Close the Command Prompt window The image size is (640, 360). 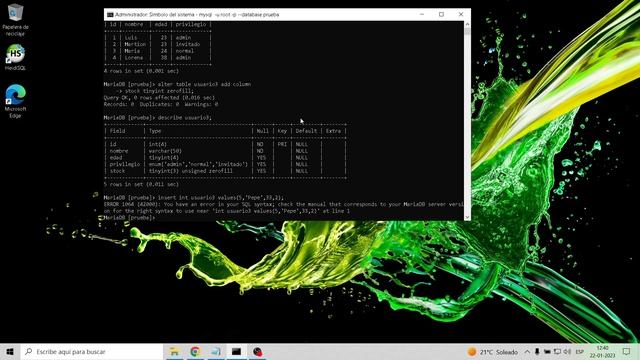[461, 14]
